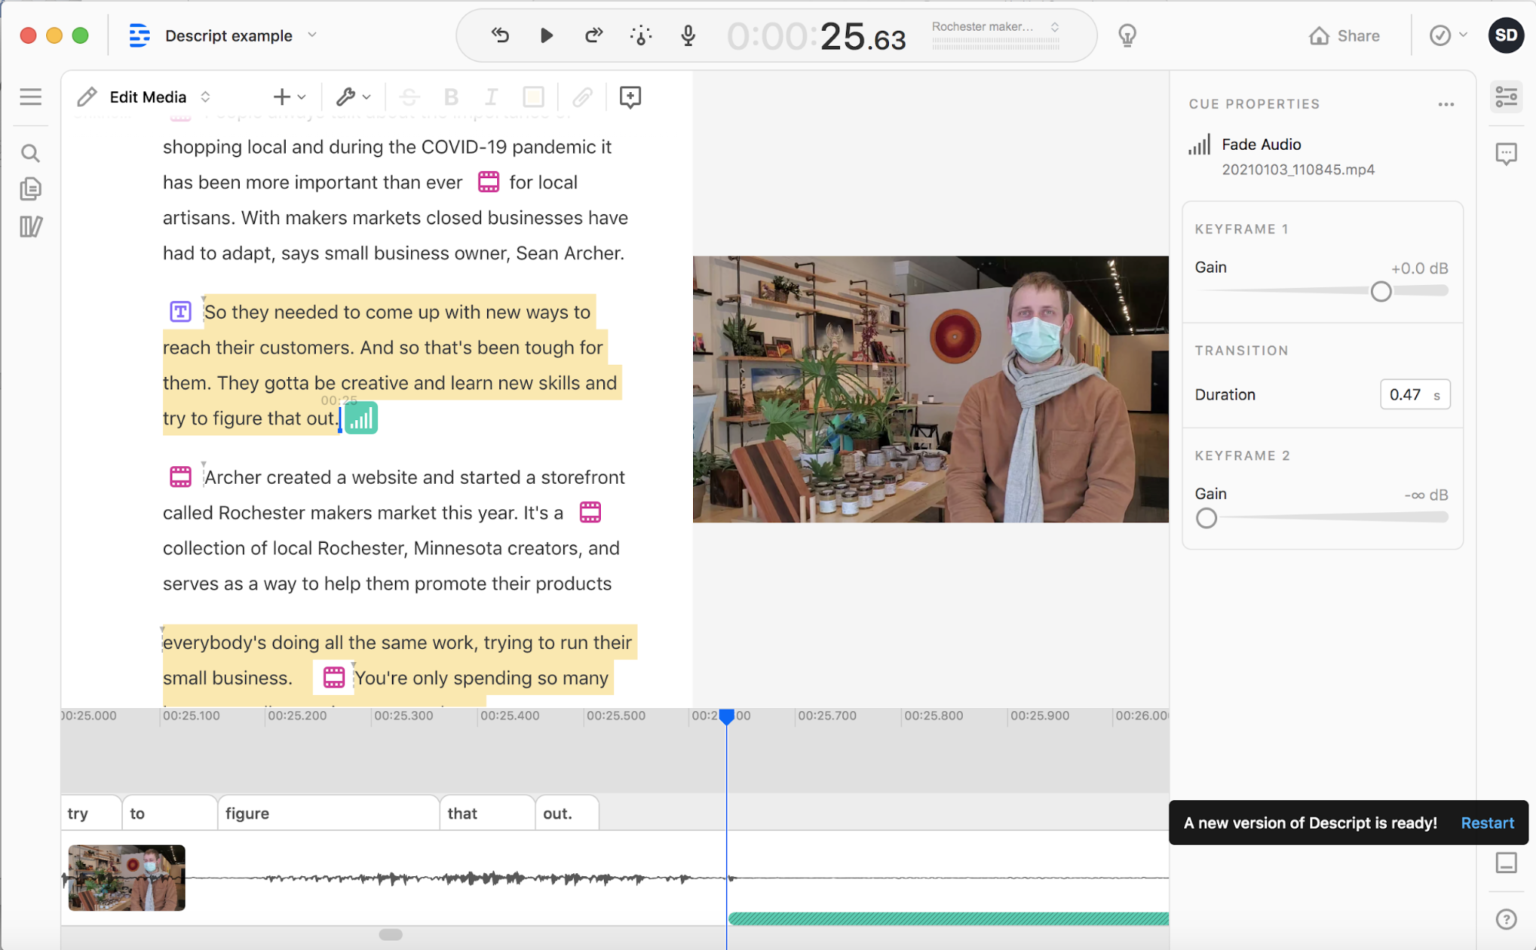The width and height of the screenshot is (1536, 950).
Task: Click the search magnifier icon
Action: tap(30, 153)
